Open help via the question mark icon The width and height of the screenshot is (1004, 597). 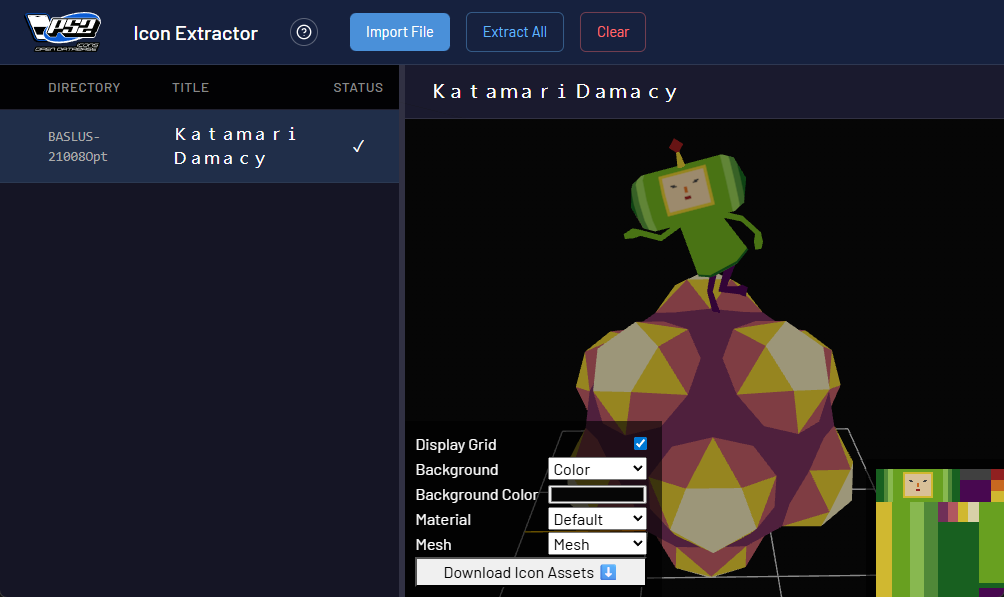coord(304,32)
